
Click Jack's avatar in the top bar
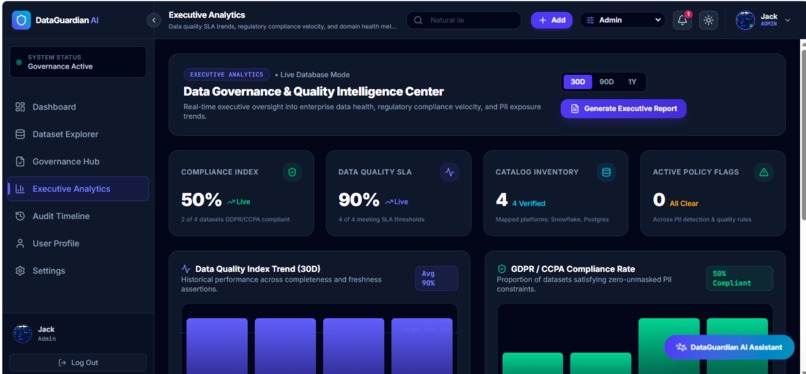pos(745,20)
